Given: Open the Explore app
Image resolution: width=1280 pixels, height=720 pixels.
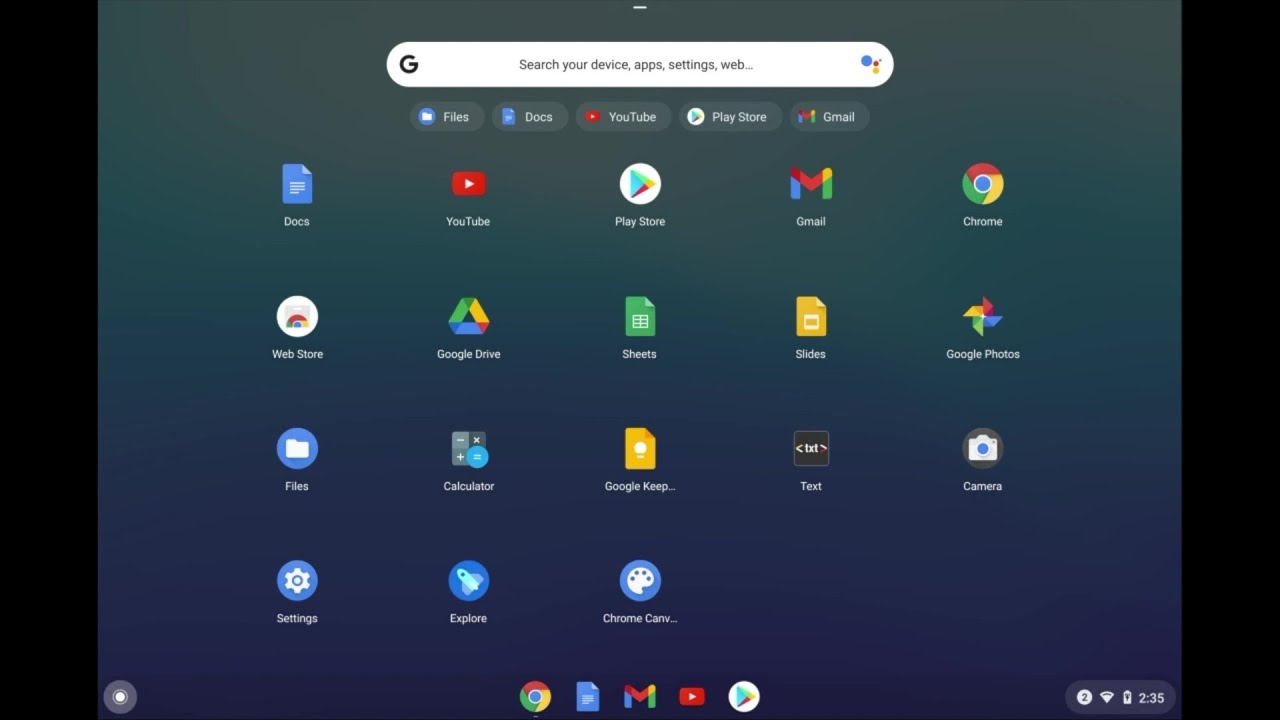Looking at the screenshot, I should [468, 581].
